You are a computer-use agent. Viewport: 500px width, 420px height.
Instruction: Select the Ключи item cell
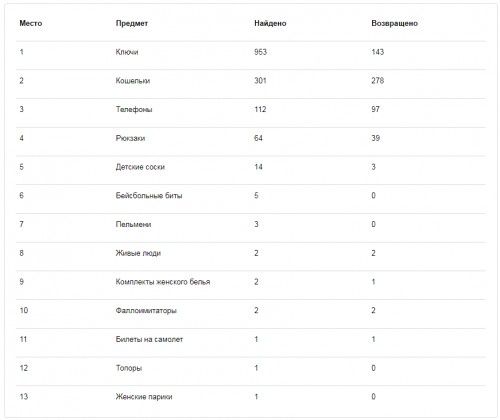click(x=127, y=52)
